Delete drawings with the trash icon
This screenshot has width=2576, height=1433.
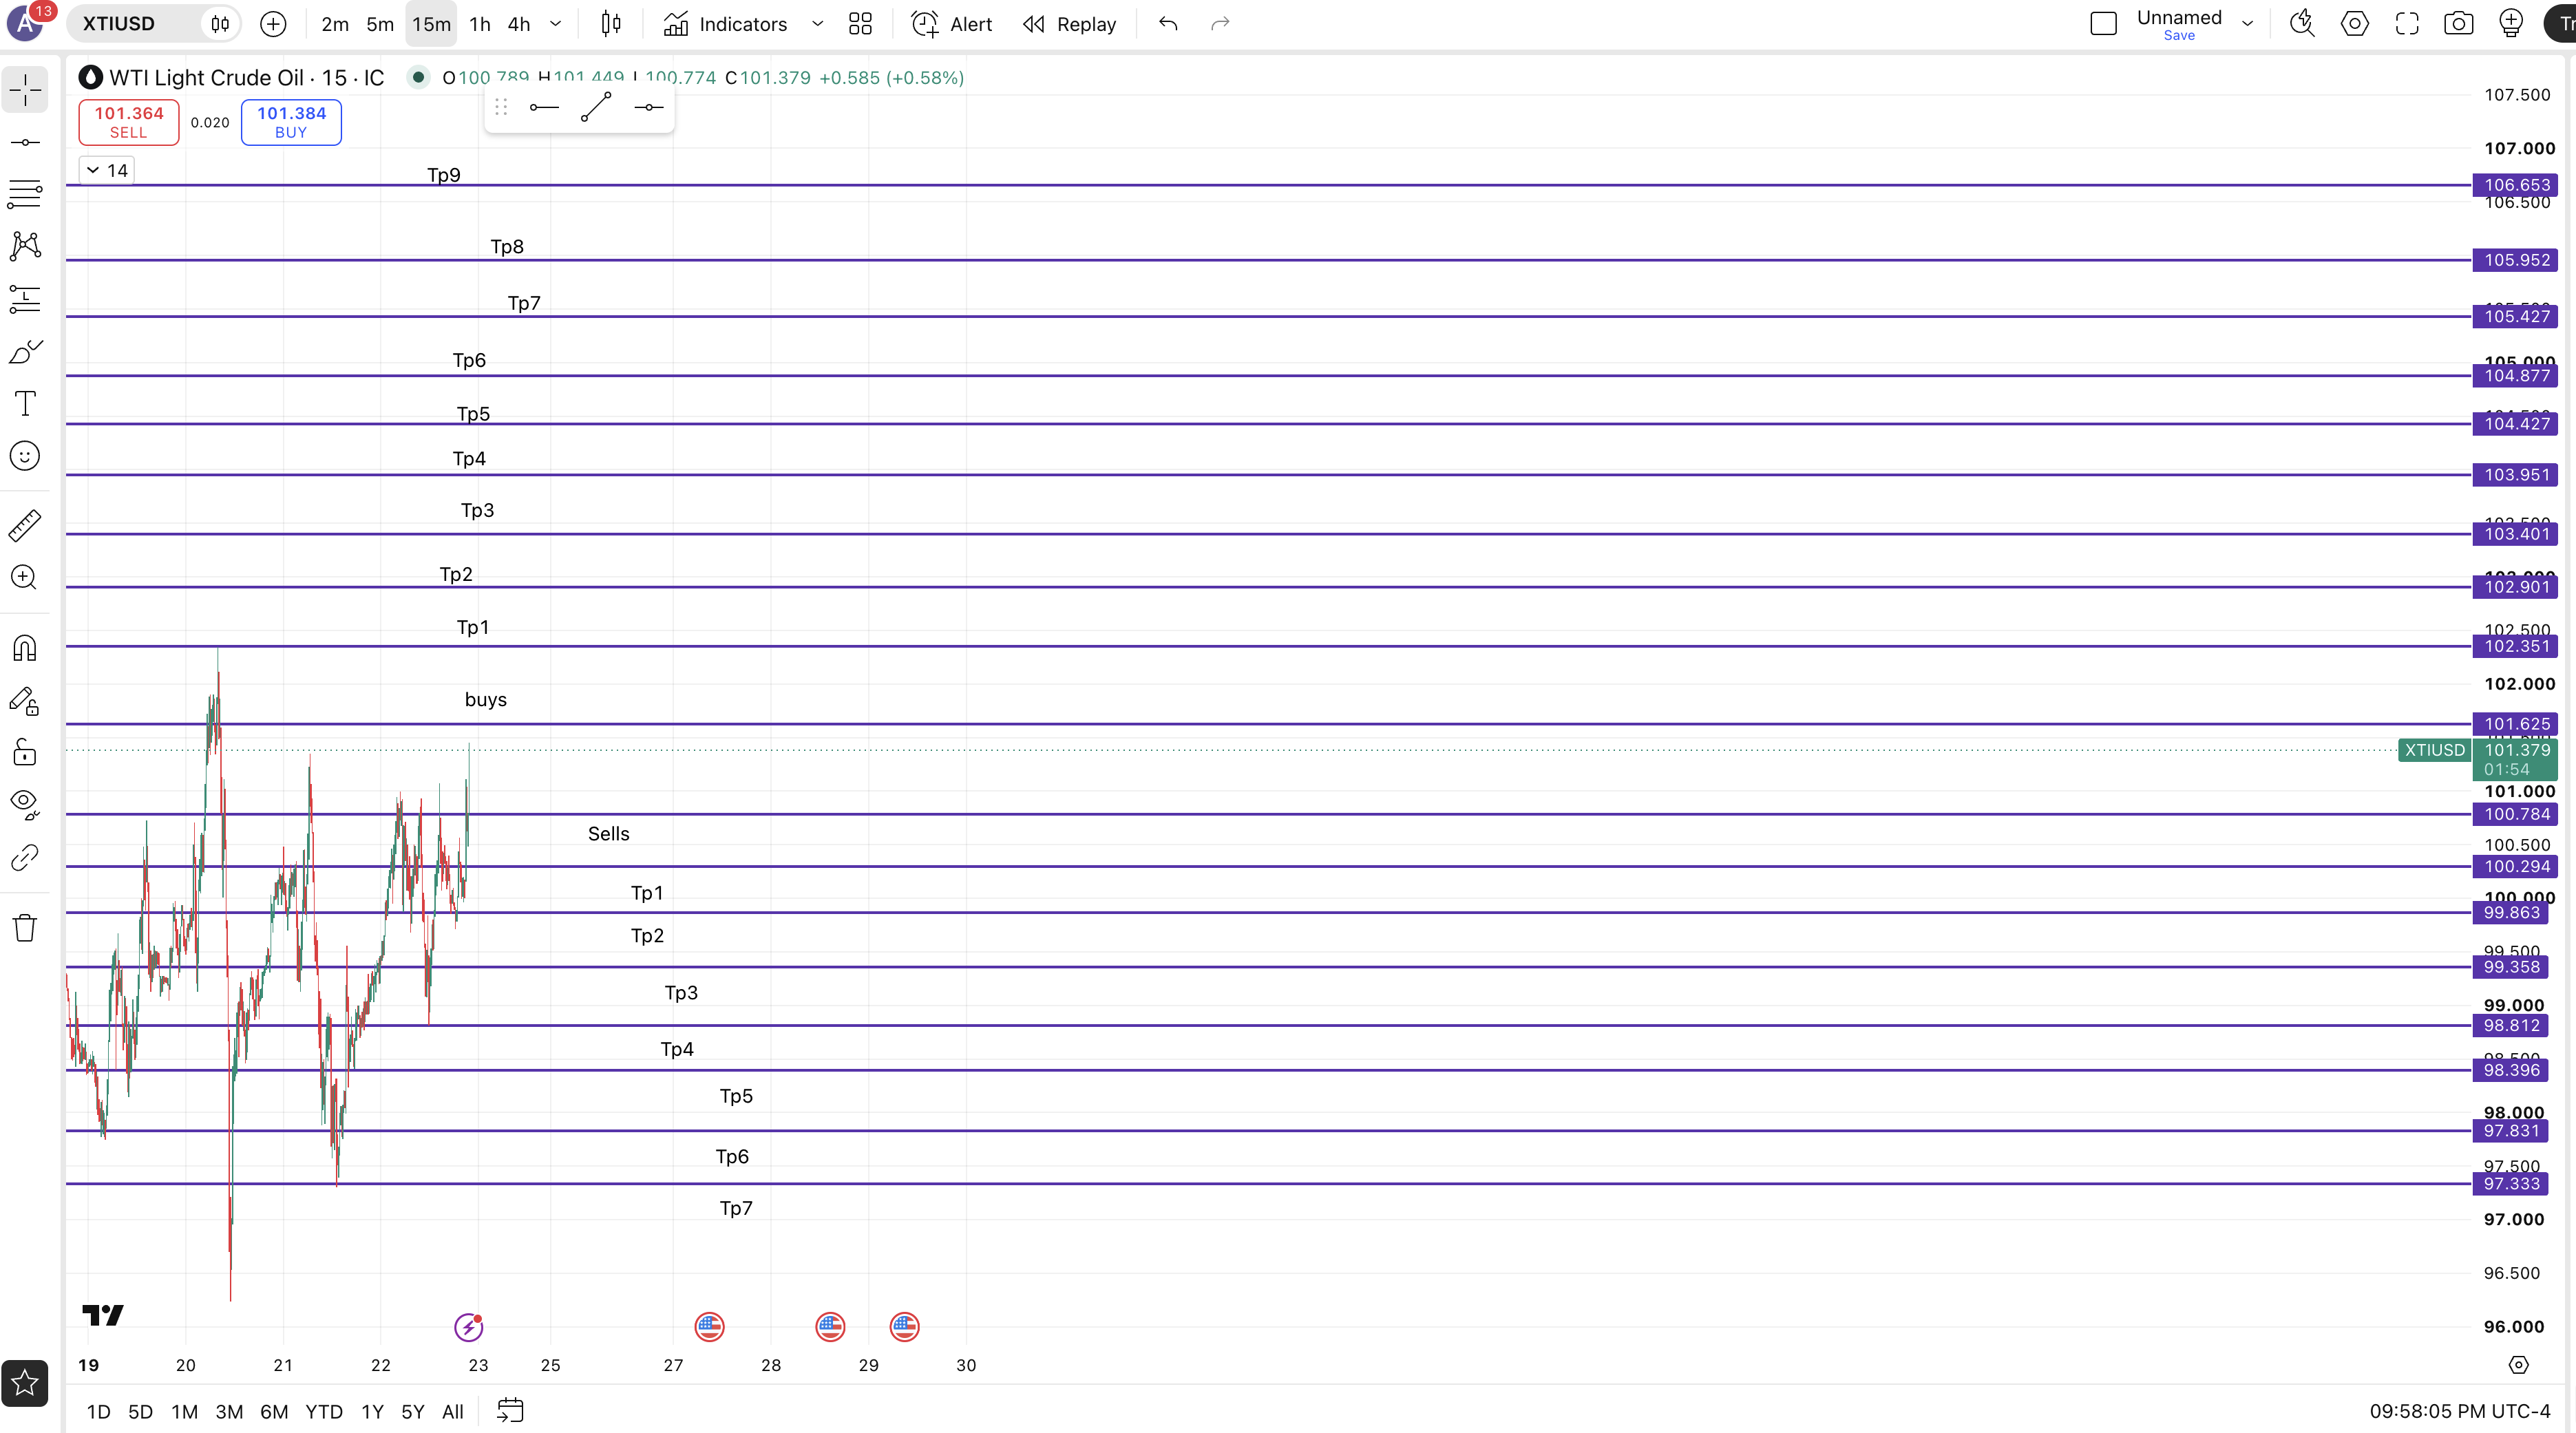click(25, 928)
